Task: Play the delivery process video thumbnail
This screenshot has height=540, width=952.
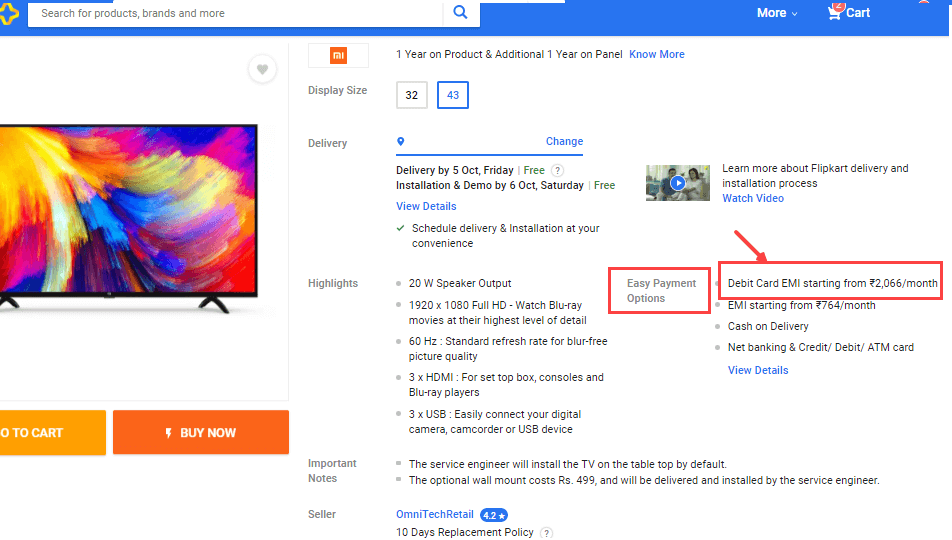Action: tap(678, 183)
